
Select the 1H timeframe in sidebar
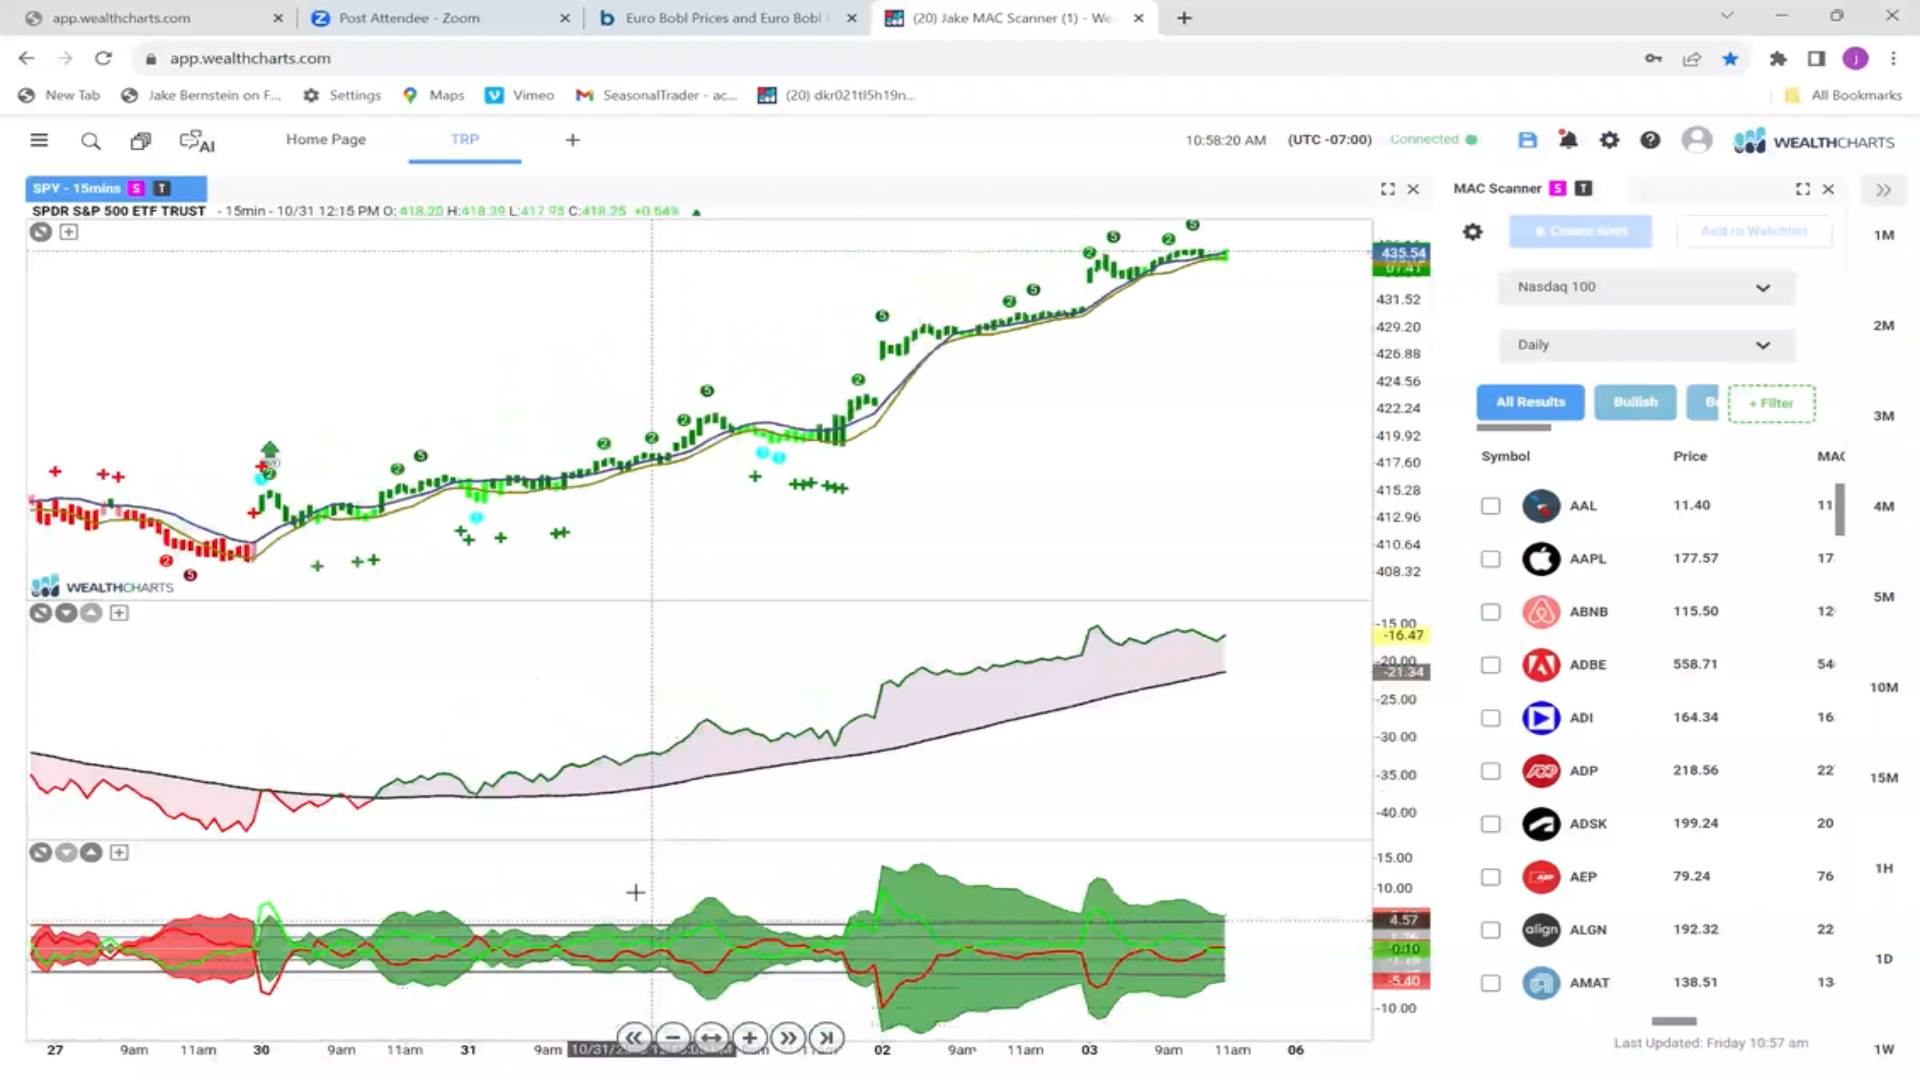pos(1884,868)
